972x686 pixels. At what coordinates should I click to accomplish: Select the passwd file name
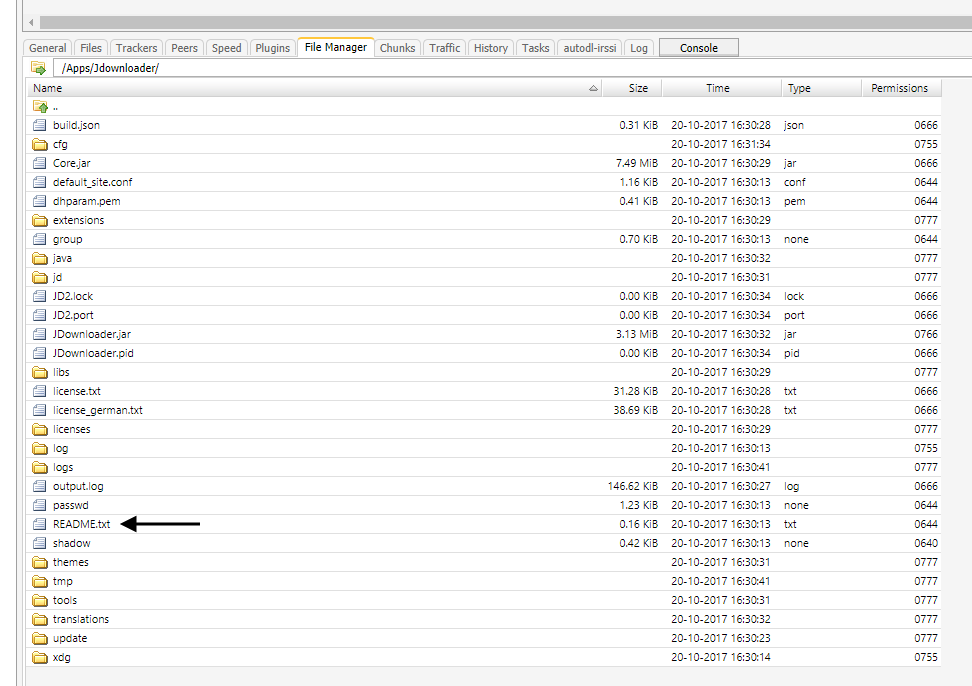tap(71, 505)
